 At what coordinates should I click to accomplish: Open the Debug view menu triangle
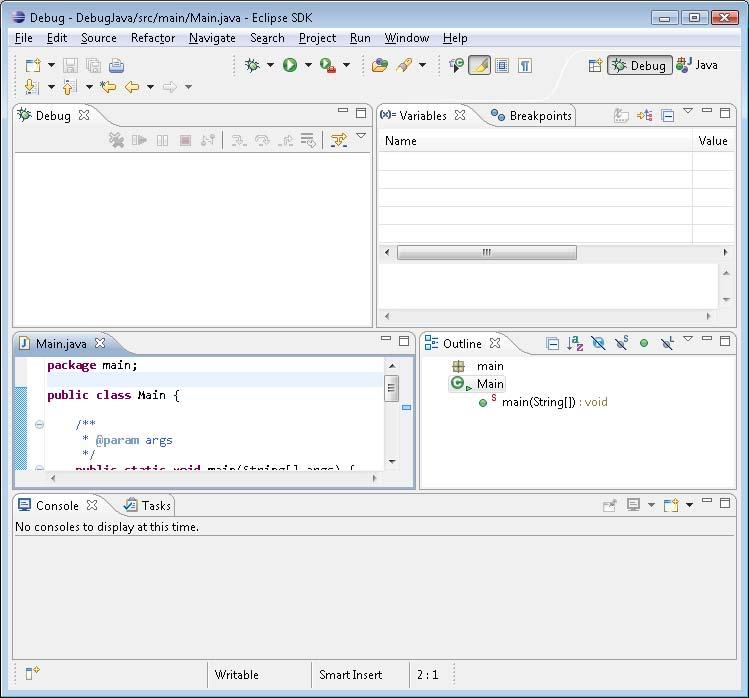(x=362, y=136)
